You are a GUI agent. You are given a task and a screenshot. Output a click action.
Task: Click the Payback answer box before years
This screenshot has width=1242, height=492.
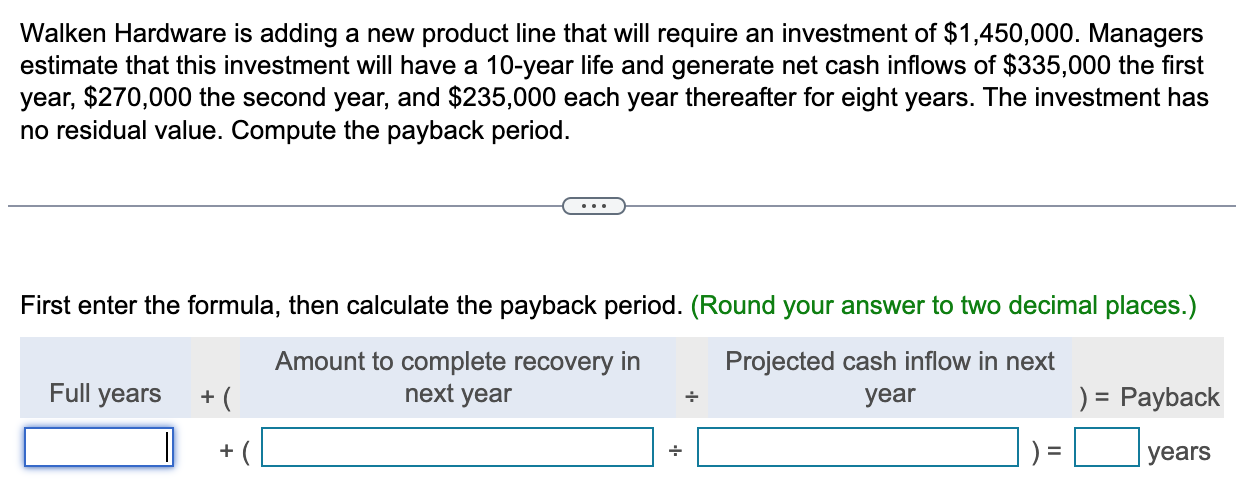(1107, 447)
